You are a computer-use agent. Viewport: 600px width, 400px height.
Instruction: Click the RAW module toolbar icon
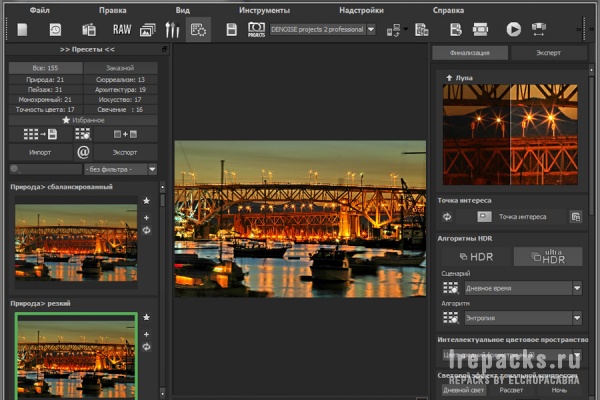point(122,29)
